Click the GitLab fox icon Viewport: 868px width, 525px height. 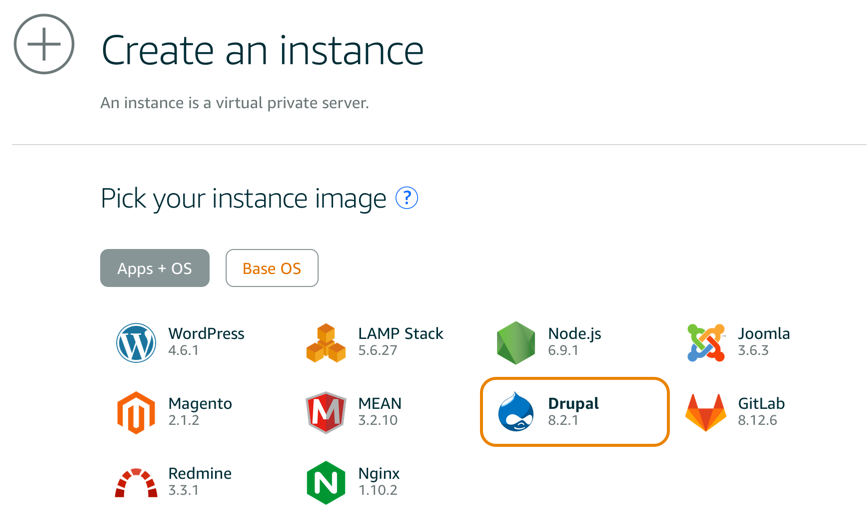706,413
